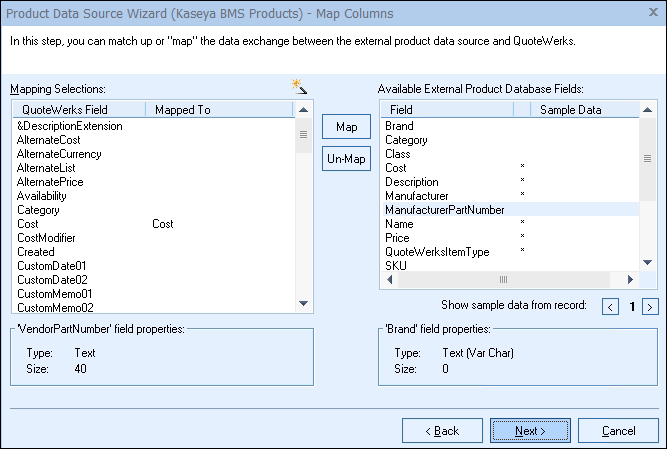The height and width of the screenshot is (449, 667).
Task: Select QuoteWerksItemType external field
Action: click(437, 252)
